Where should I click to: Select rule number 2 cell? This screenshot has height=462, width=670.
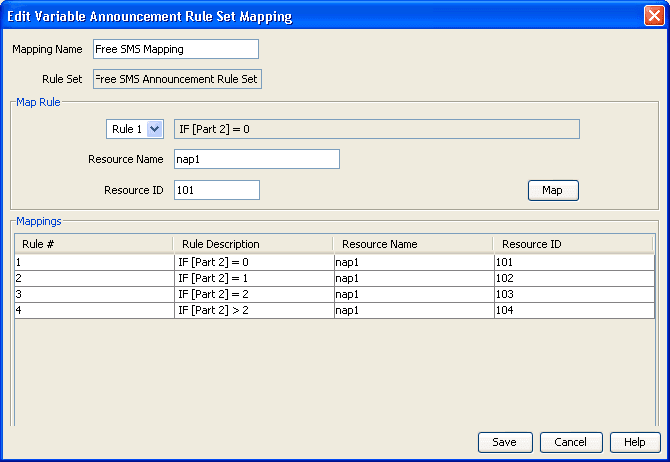point(94,278)
